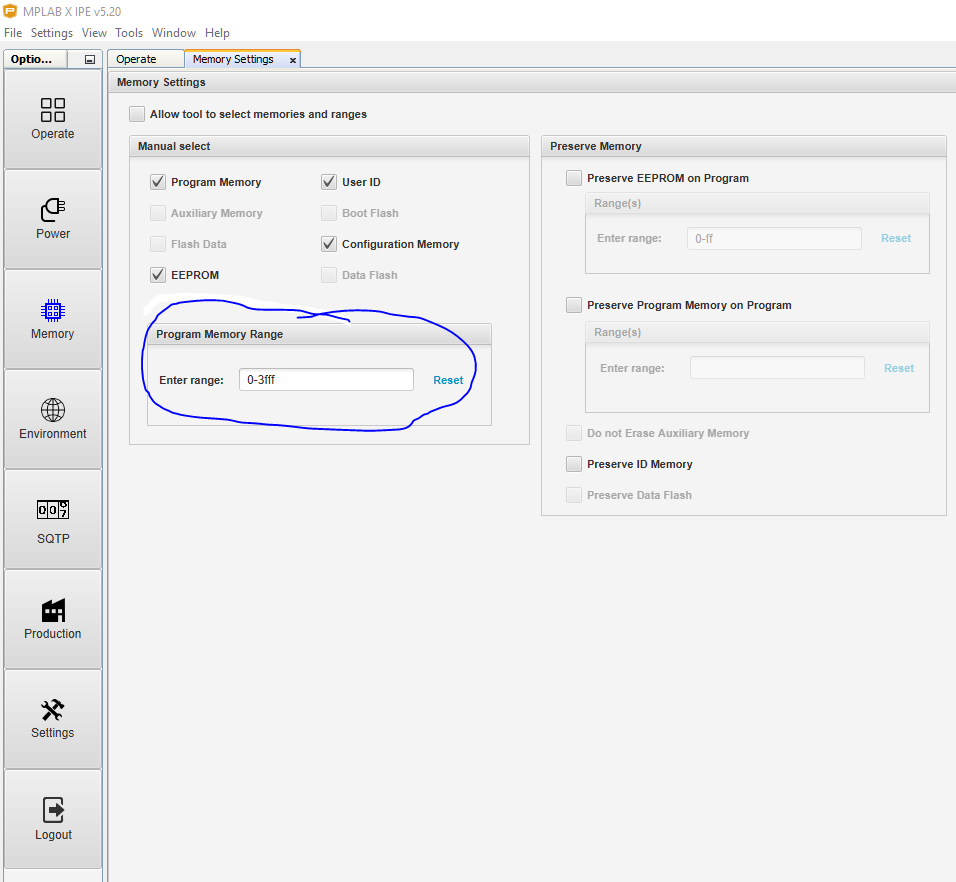The height and width of the screenshot is (882, 956).
Task: Click the Program Memory Range heading
Action: 219,334
